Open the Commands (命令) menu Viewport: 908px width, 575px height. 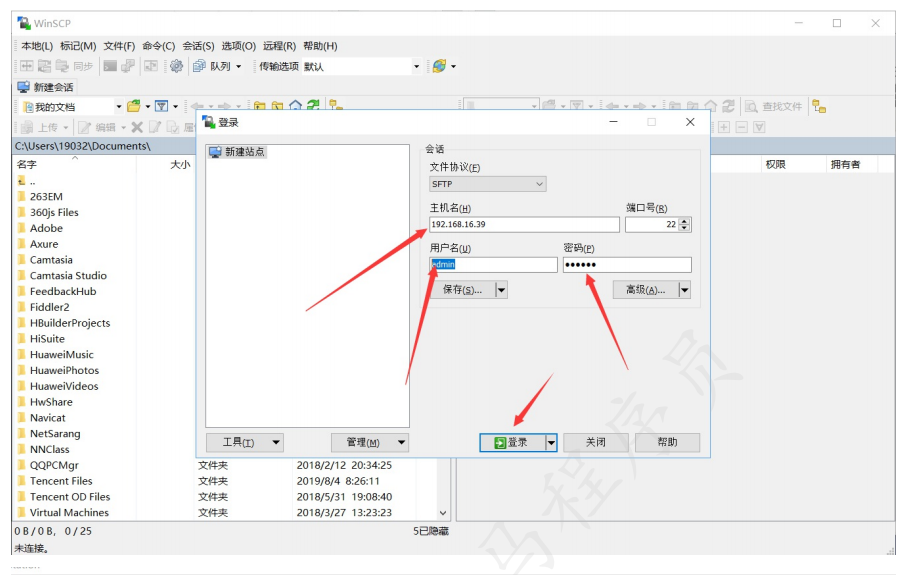click(x=159, y=46)
